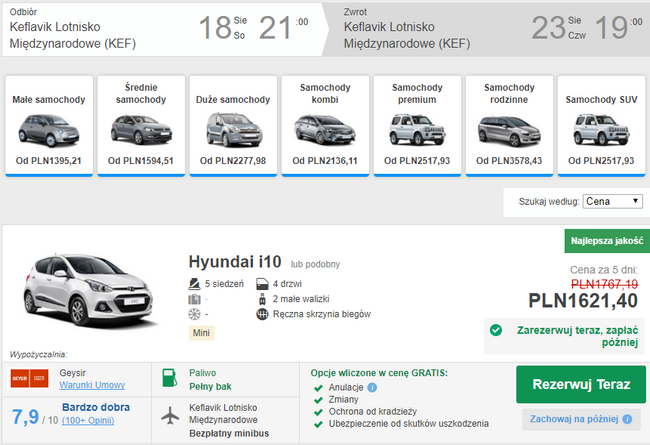Click the Hyundai i10 title

coord(235,262)
